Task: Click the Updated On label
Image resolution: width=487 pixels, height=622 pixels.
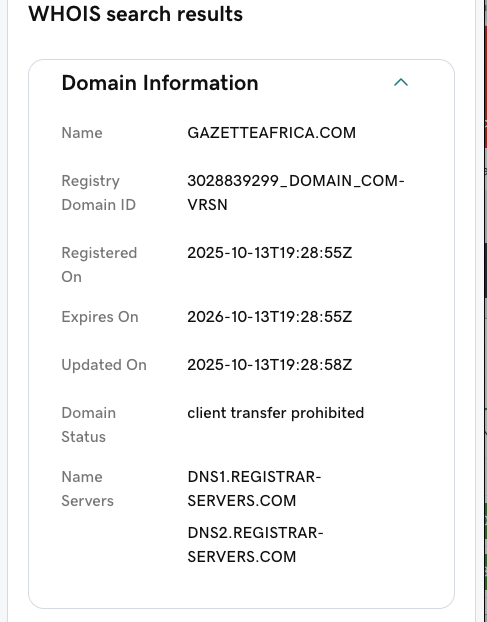Action: pos(104,365)
